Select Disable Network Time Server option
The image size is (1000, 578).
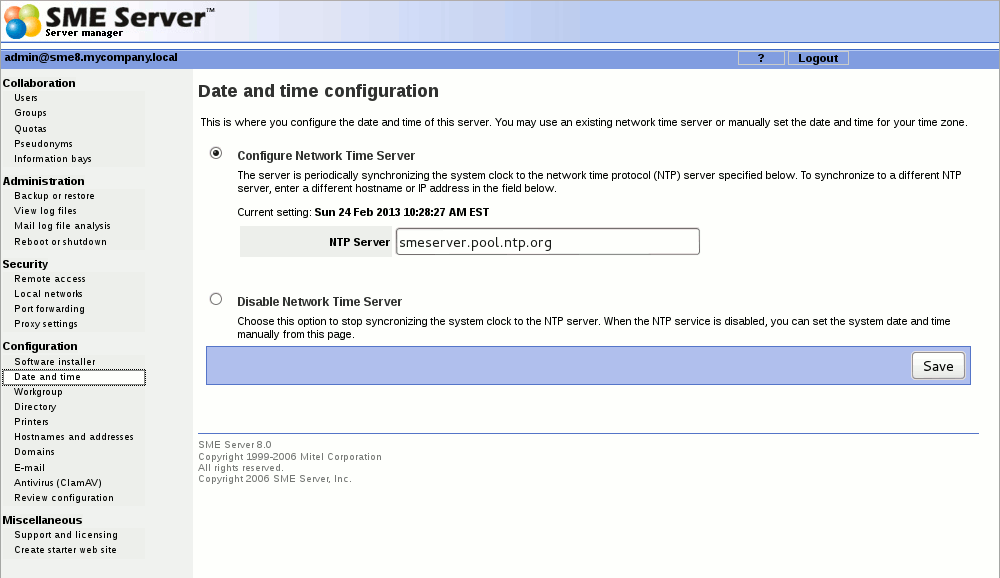(x=216, y=299)
